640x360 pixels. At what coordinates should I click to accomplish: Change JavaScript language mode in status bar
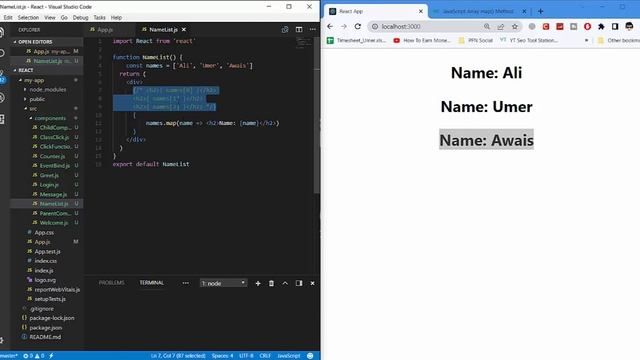click(289, 356)
